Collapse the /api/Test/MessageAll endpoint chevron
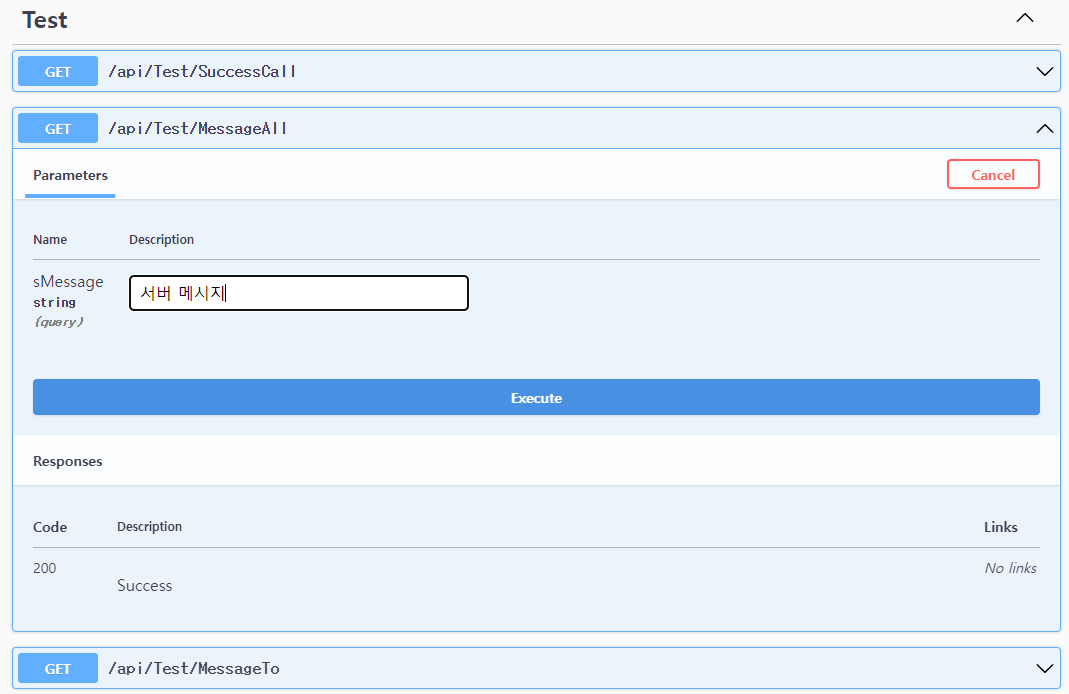 [1043, 128]
